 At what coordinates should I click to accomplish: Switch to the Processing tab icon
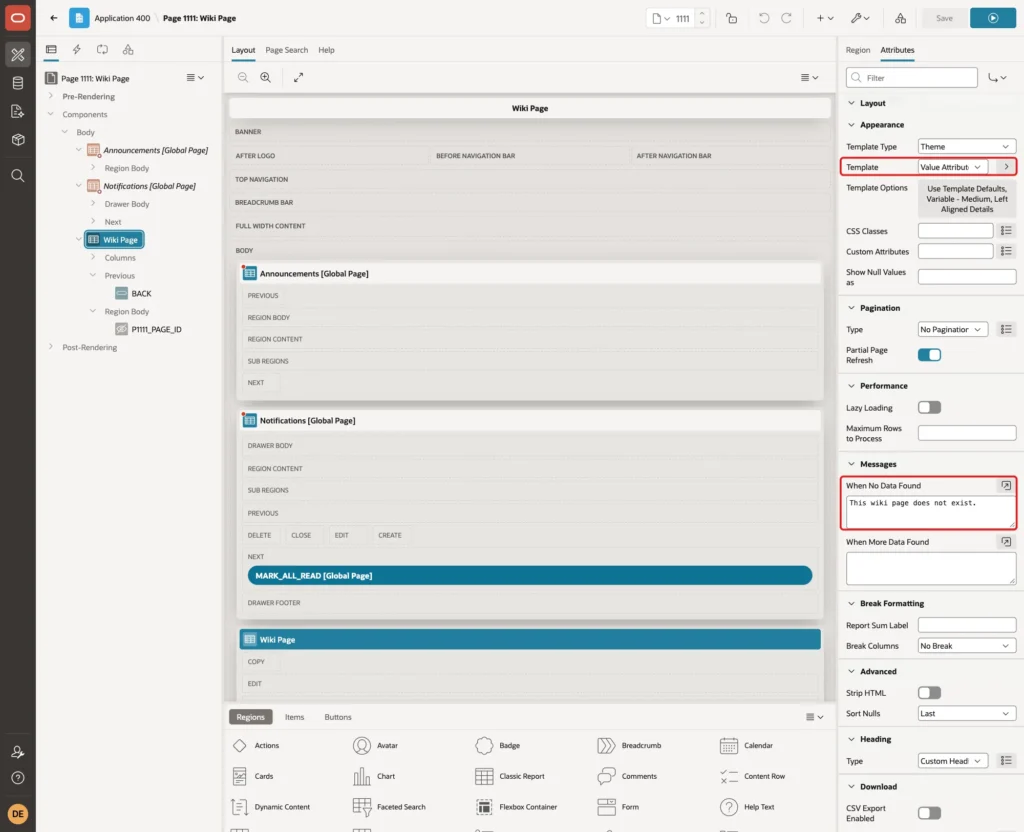(103, 50)
